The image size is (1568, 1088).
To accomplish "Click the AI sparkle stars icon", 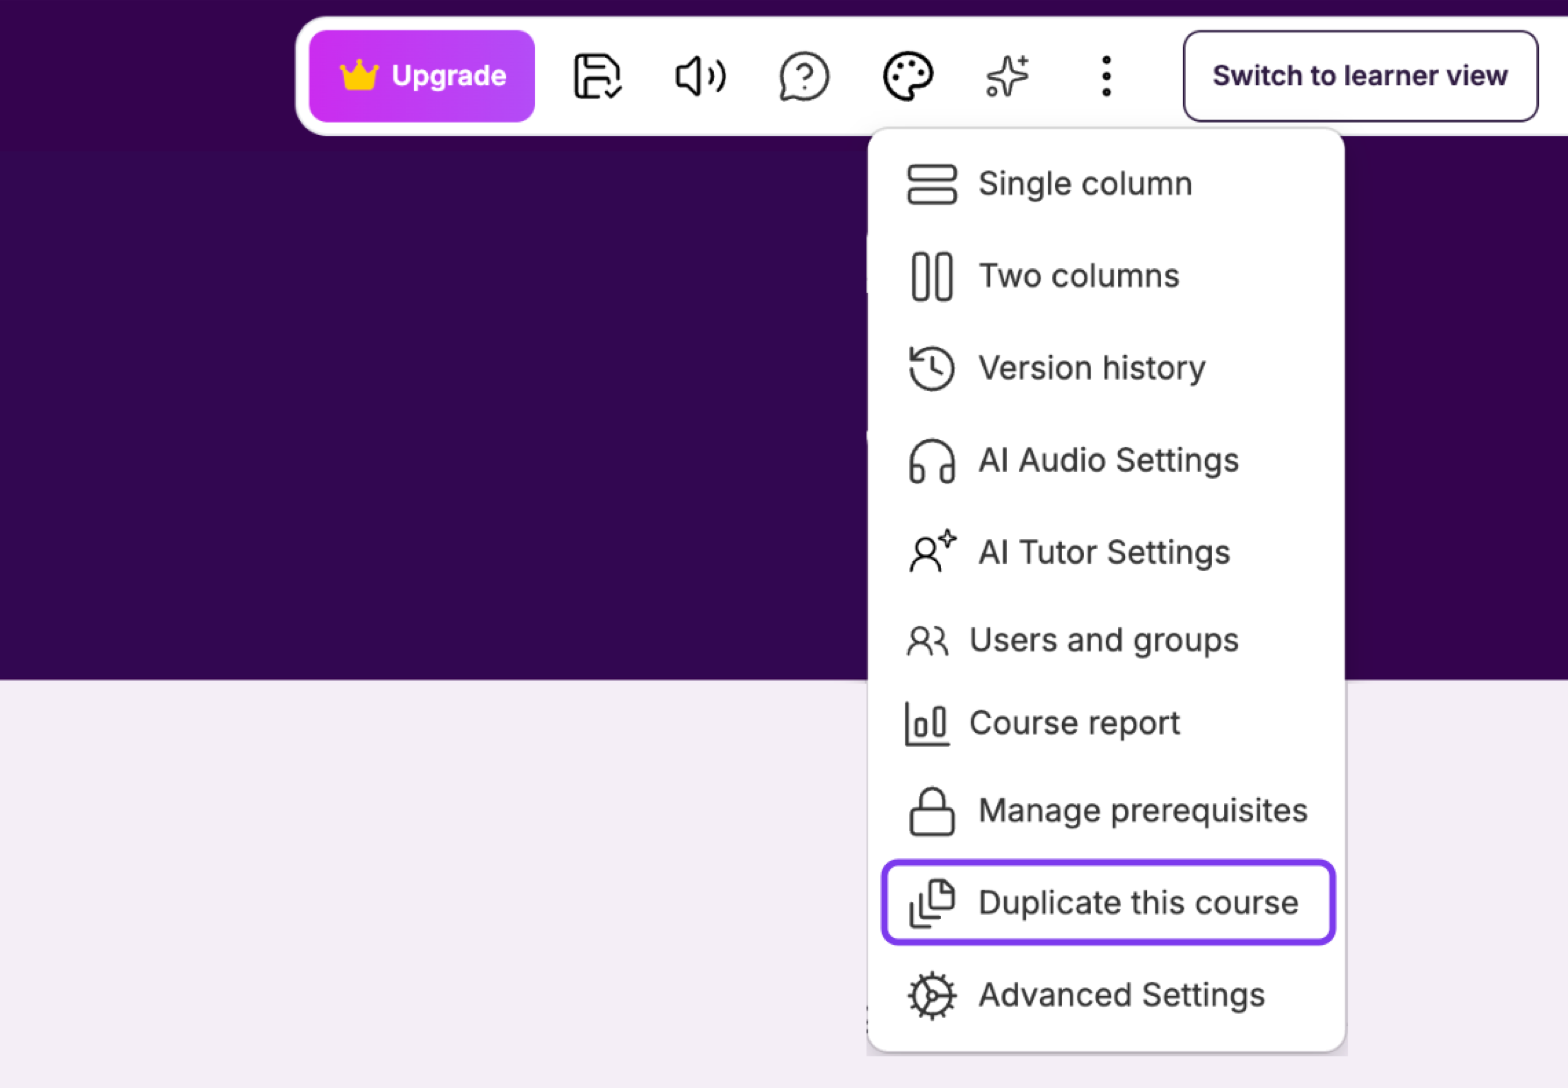I will point(1008,76).
